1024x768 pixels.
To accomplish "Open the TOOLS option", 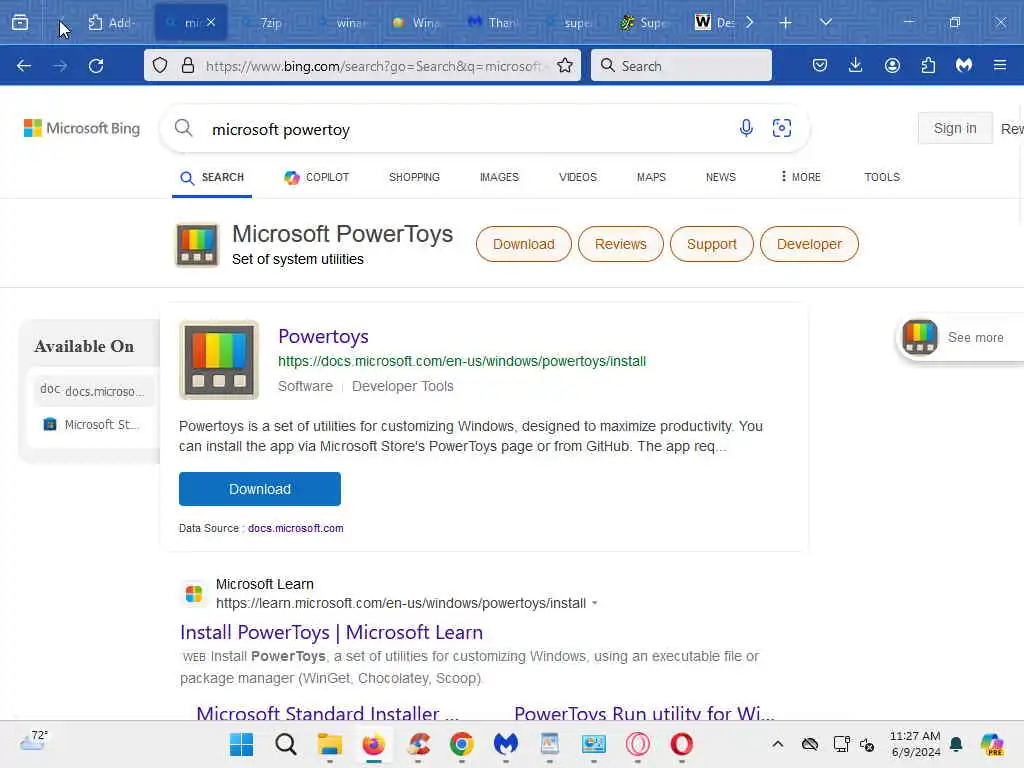I will 882,177.
